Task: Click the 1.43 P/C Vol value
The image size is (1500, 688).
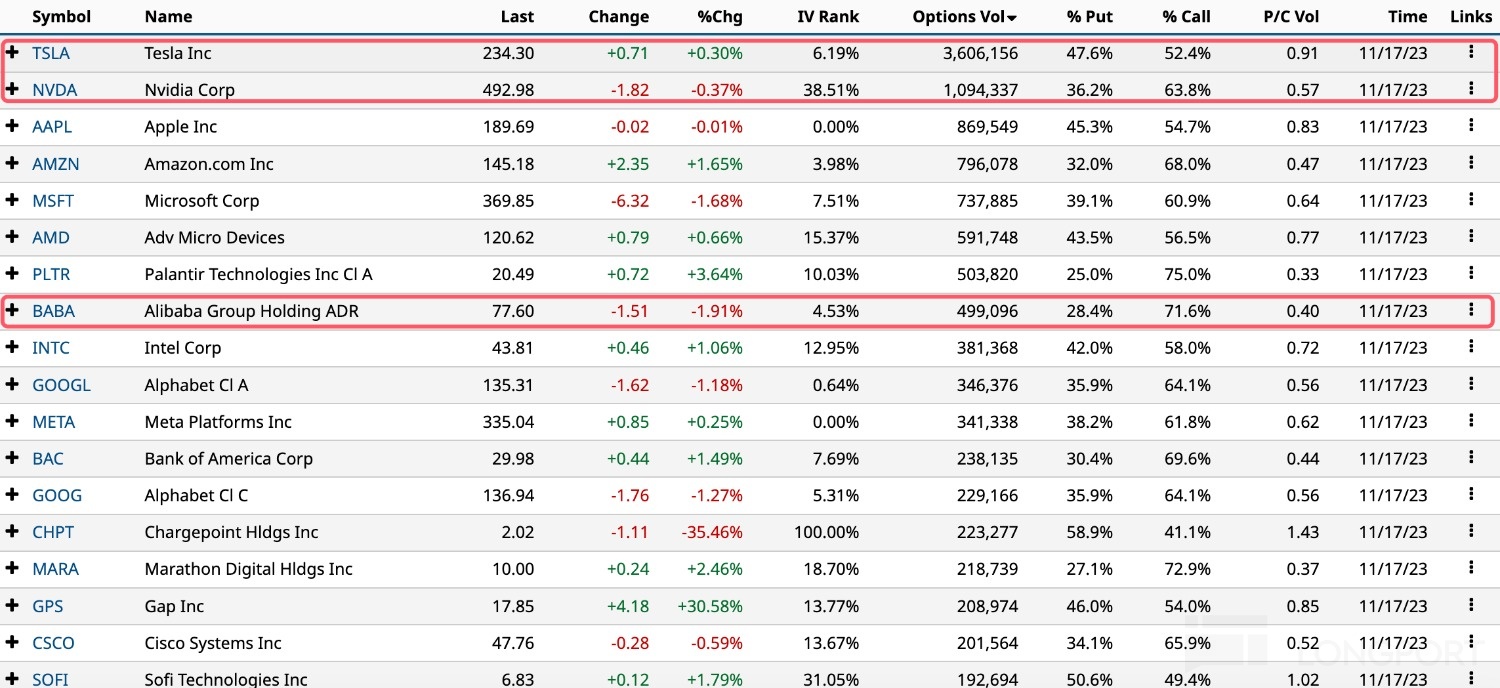Action: 1303,533
